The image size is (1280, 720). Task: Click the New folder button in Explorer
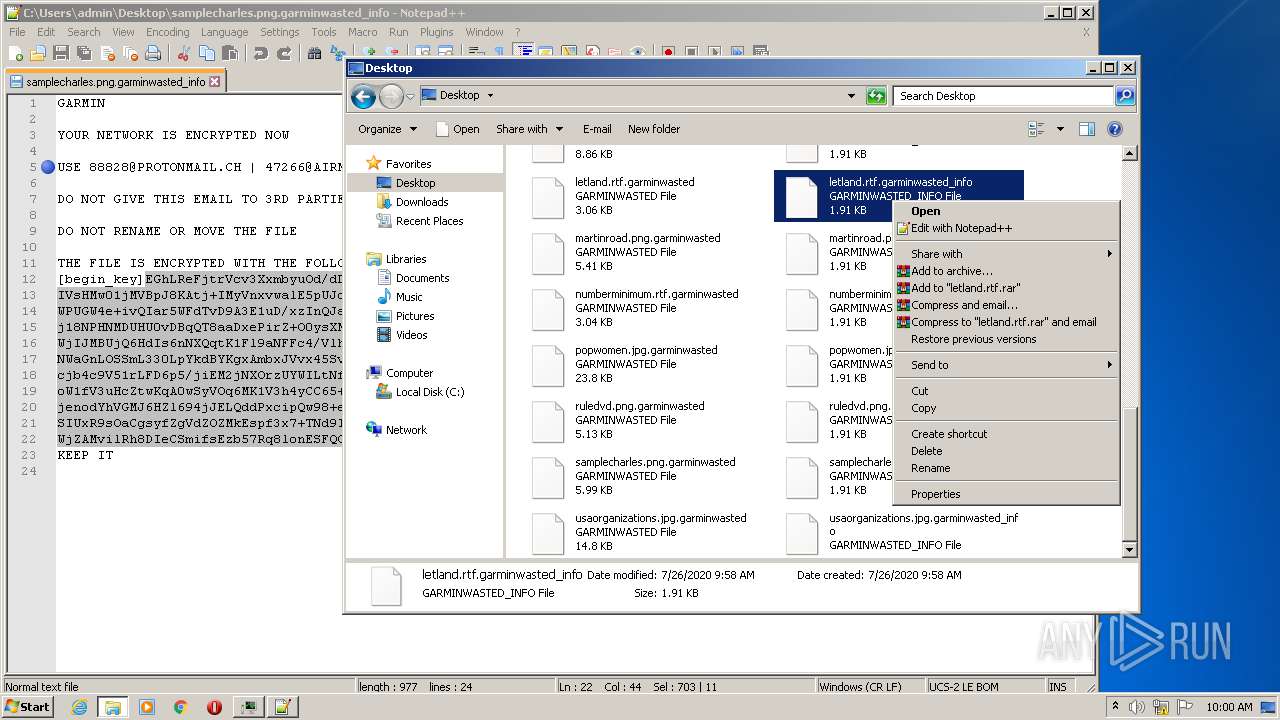click(x=654, y=129)
